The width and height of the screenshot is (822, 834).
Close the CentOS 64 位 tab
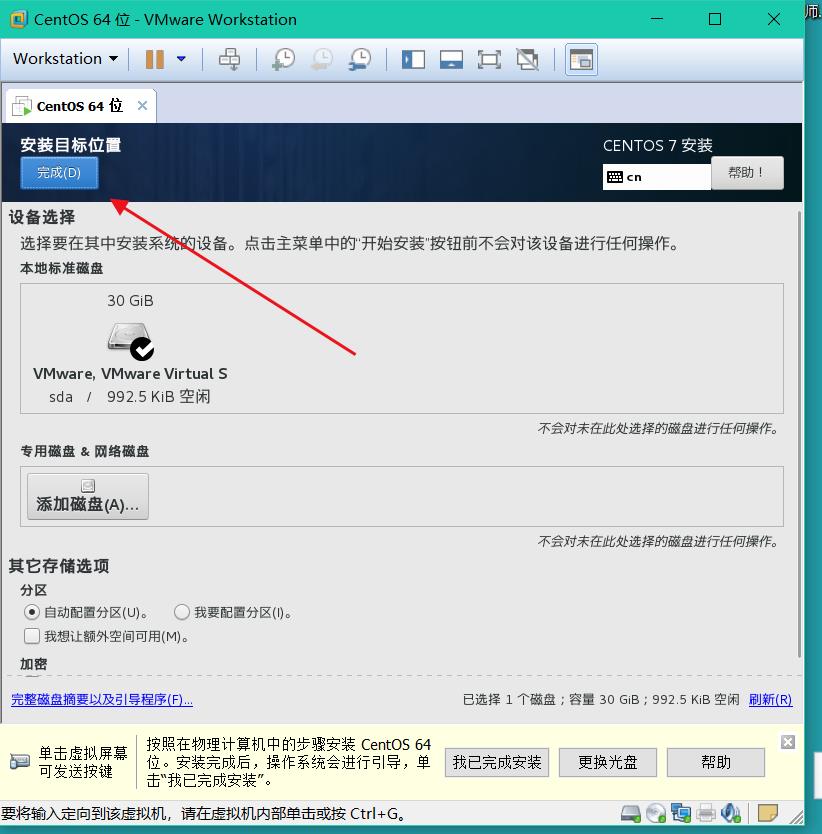coord(142,105)
